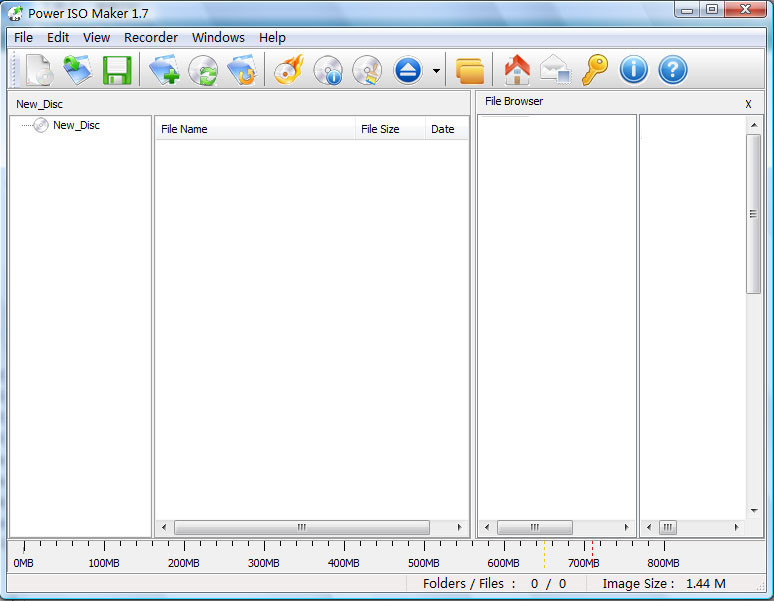Click the red dashed 700MB capacity marker
774x601 pixels.
click(592, 554)
